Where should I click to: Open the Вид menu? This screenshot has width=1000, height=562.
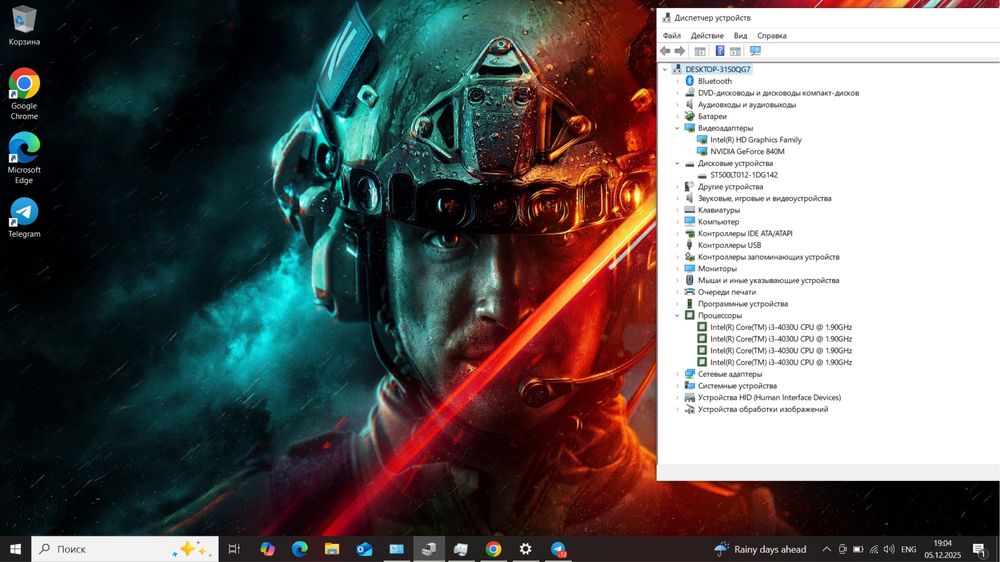click(740, 36)
